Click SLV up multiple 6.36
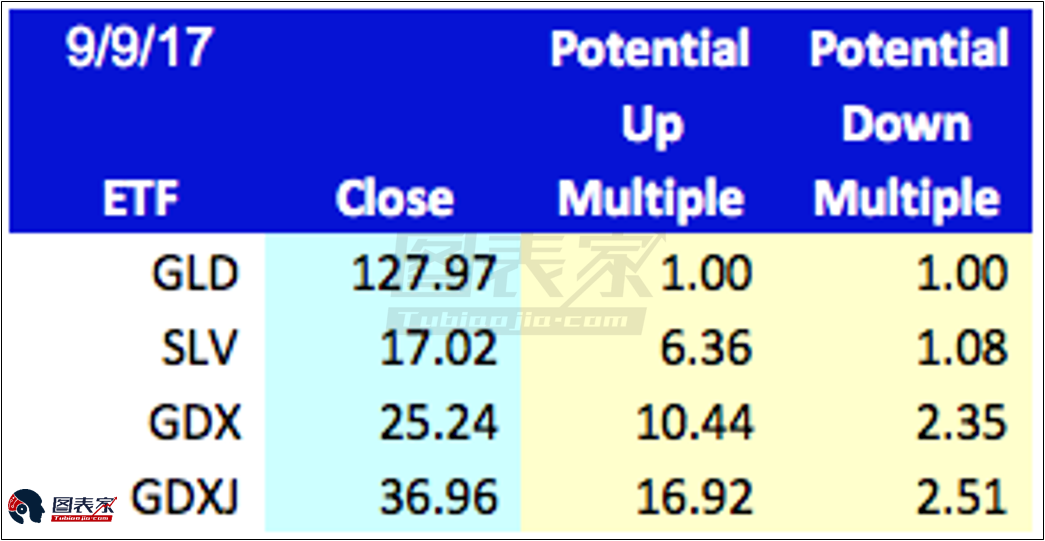The height and width of the screenshot is (541, 1045). click(x=706, y=348)
